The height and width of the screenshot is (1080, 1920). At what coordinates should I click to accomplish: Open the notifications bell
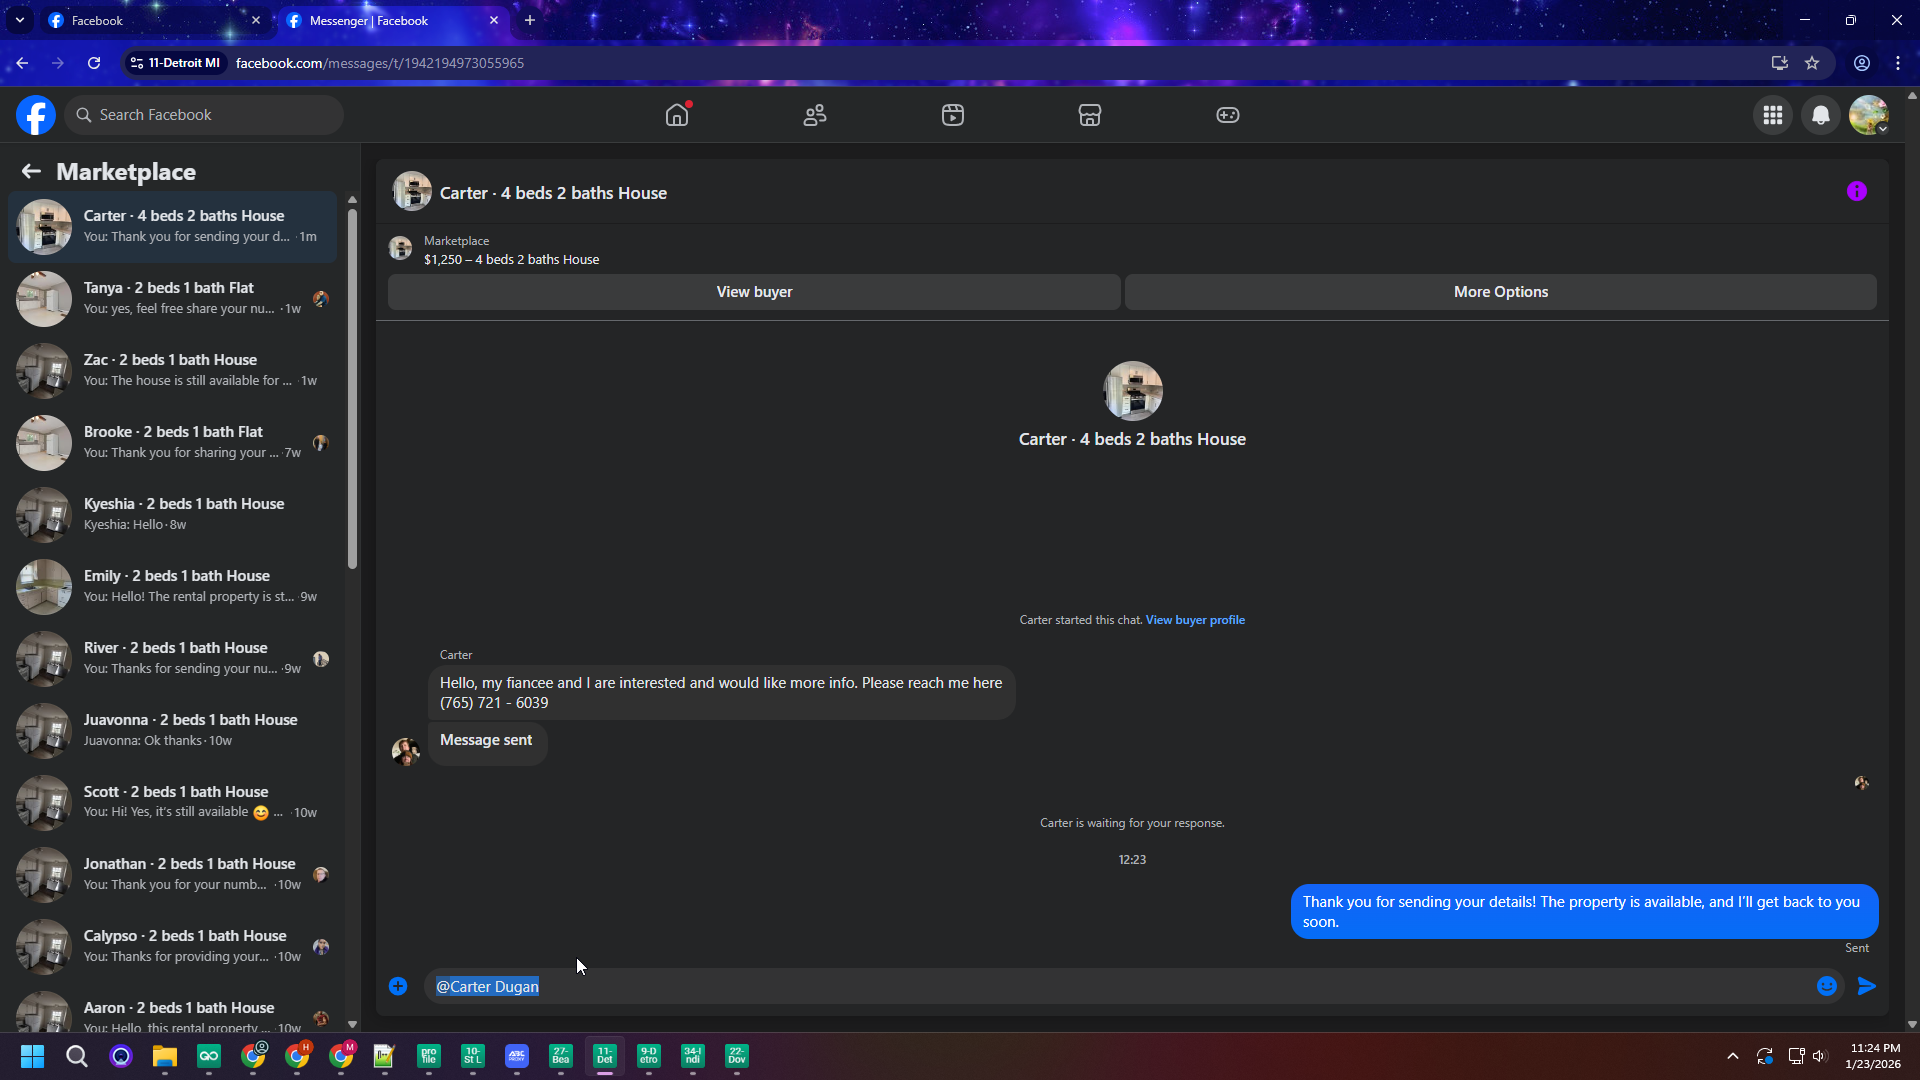(1821, 115)
